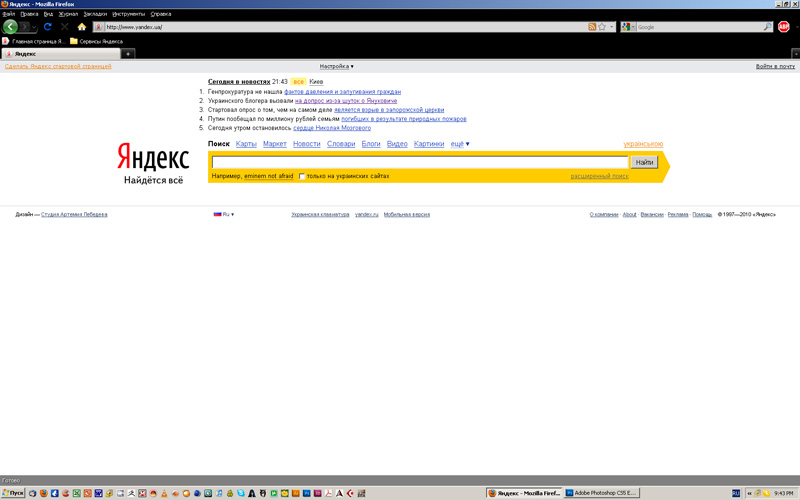Open Adobe Acrobat PDF icon in taskbar
This screenshot has height=500, width=800.
click(328, 493)
